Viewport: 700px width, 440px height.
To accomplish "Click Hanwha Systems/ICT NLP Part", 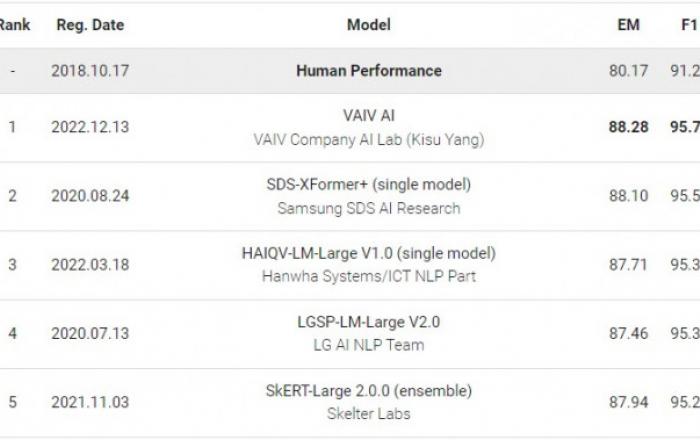I will coord(368,276).
